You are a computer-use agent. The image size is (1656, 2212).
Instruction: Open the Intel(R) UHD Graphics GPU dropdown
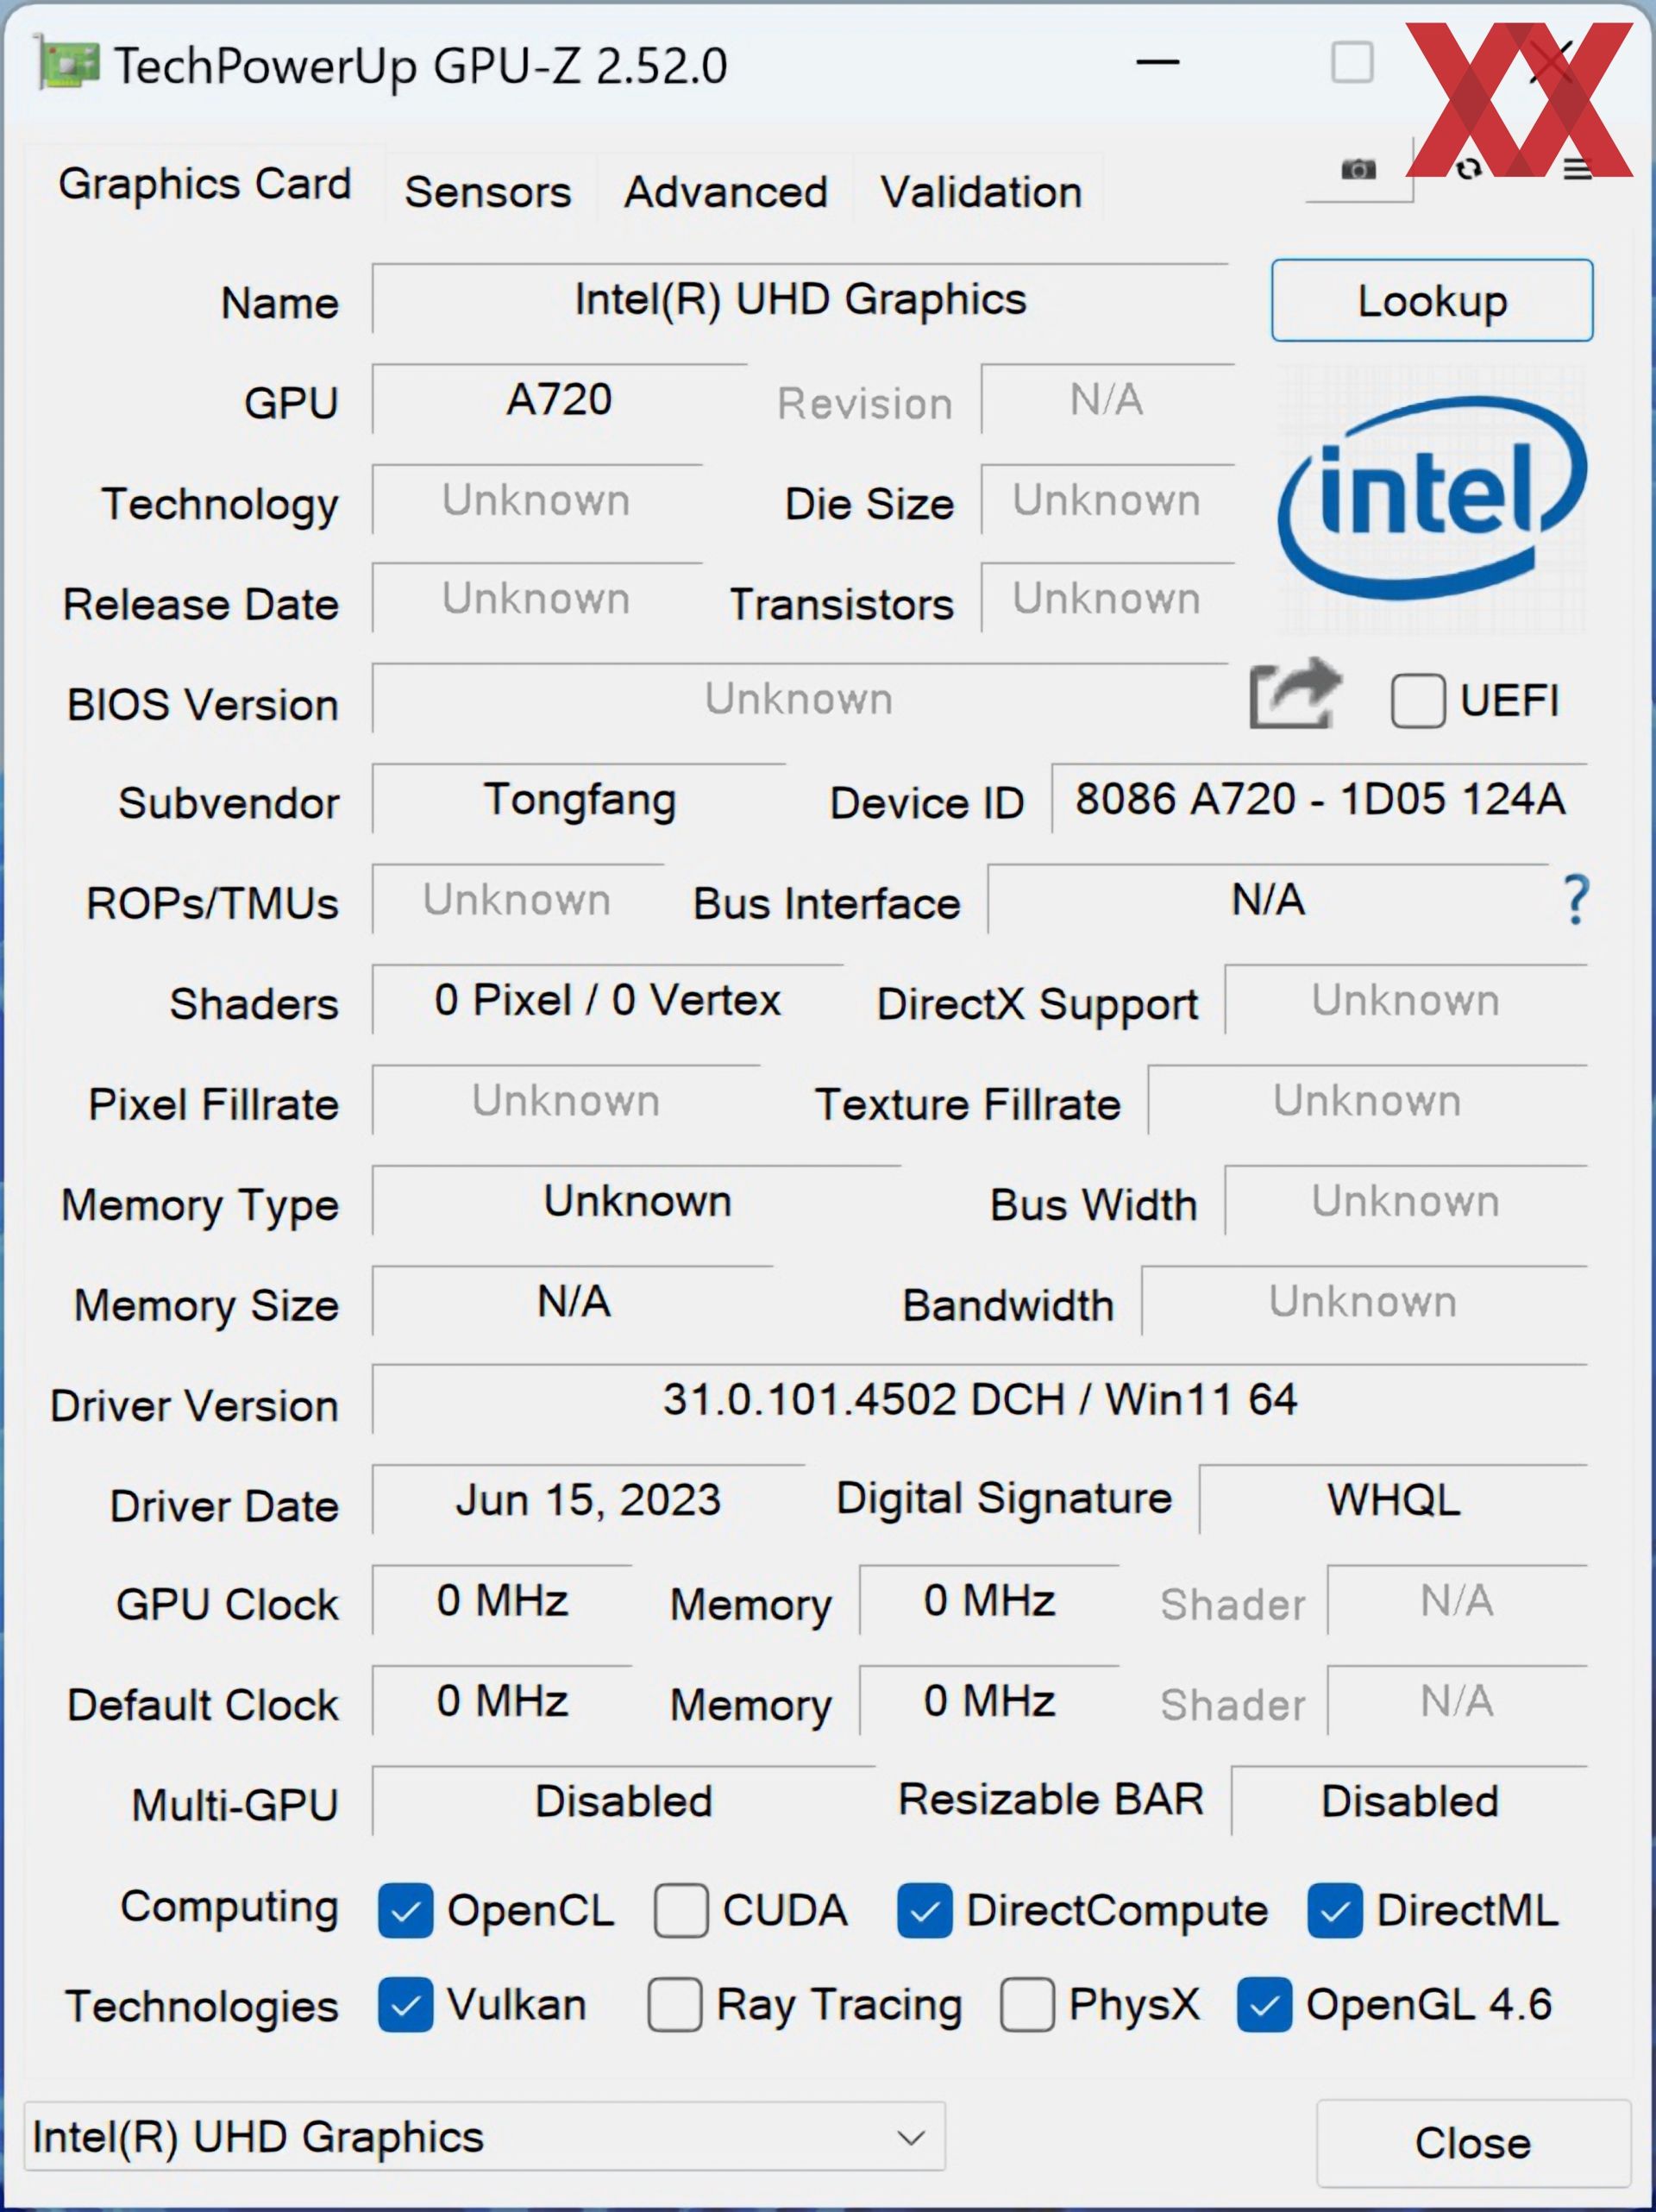[484, 2136]
